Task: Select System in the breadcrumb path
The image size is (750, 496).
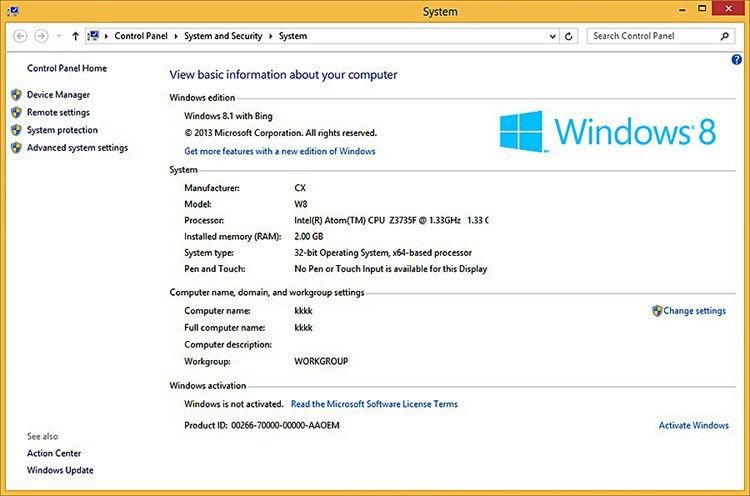Action: point(293,36)
